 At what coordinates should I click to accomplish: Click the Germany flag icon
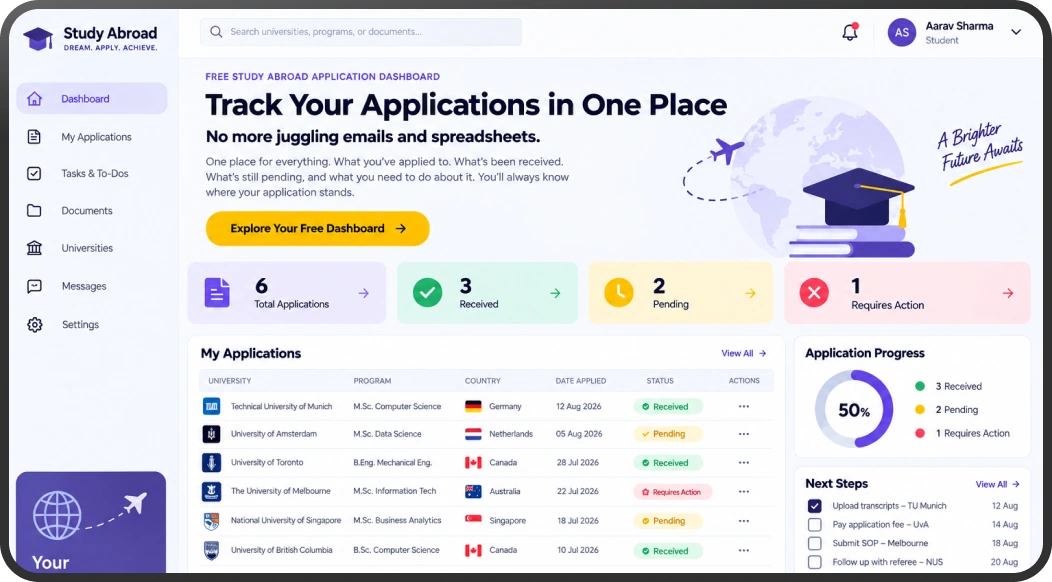(x=473, y=406)
